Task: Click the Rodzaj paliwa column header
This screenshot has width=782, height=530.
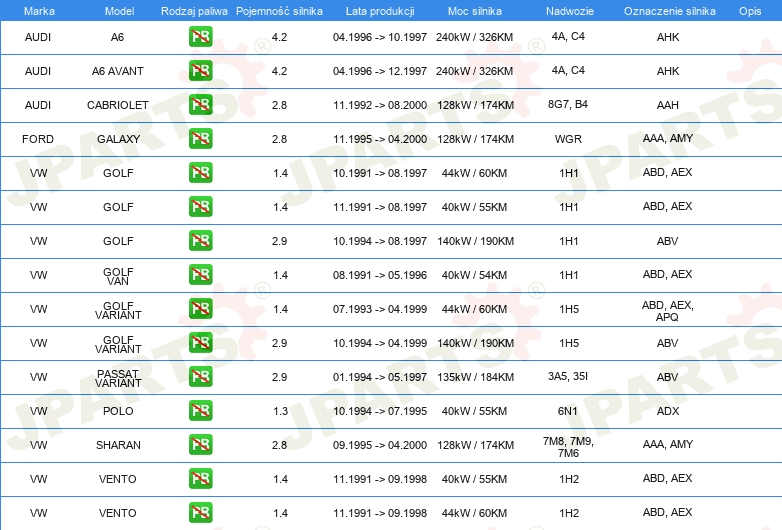Action: (x=194, y=11)
